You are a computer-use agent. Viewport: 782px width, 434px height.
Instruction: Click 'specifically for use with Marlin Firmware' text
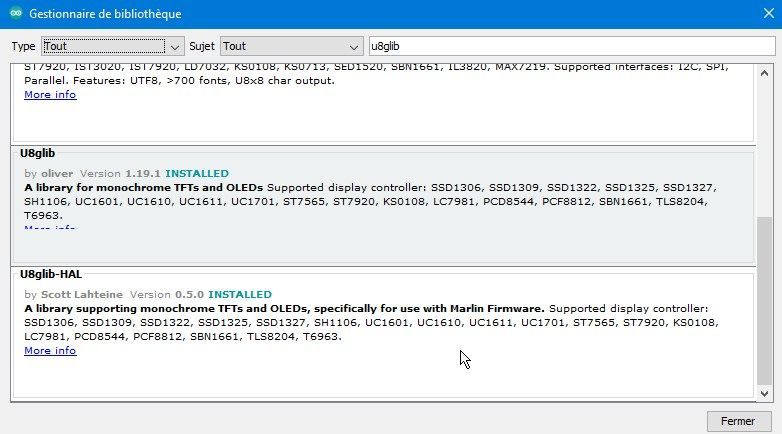coord(429,309)
